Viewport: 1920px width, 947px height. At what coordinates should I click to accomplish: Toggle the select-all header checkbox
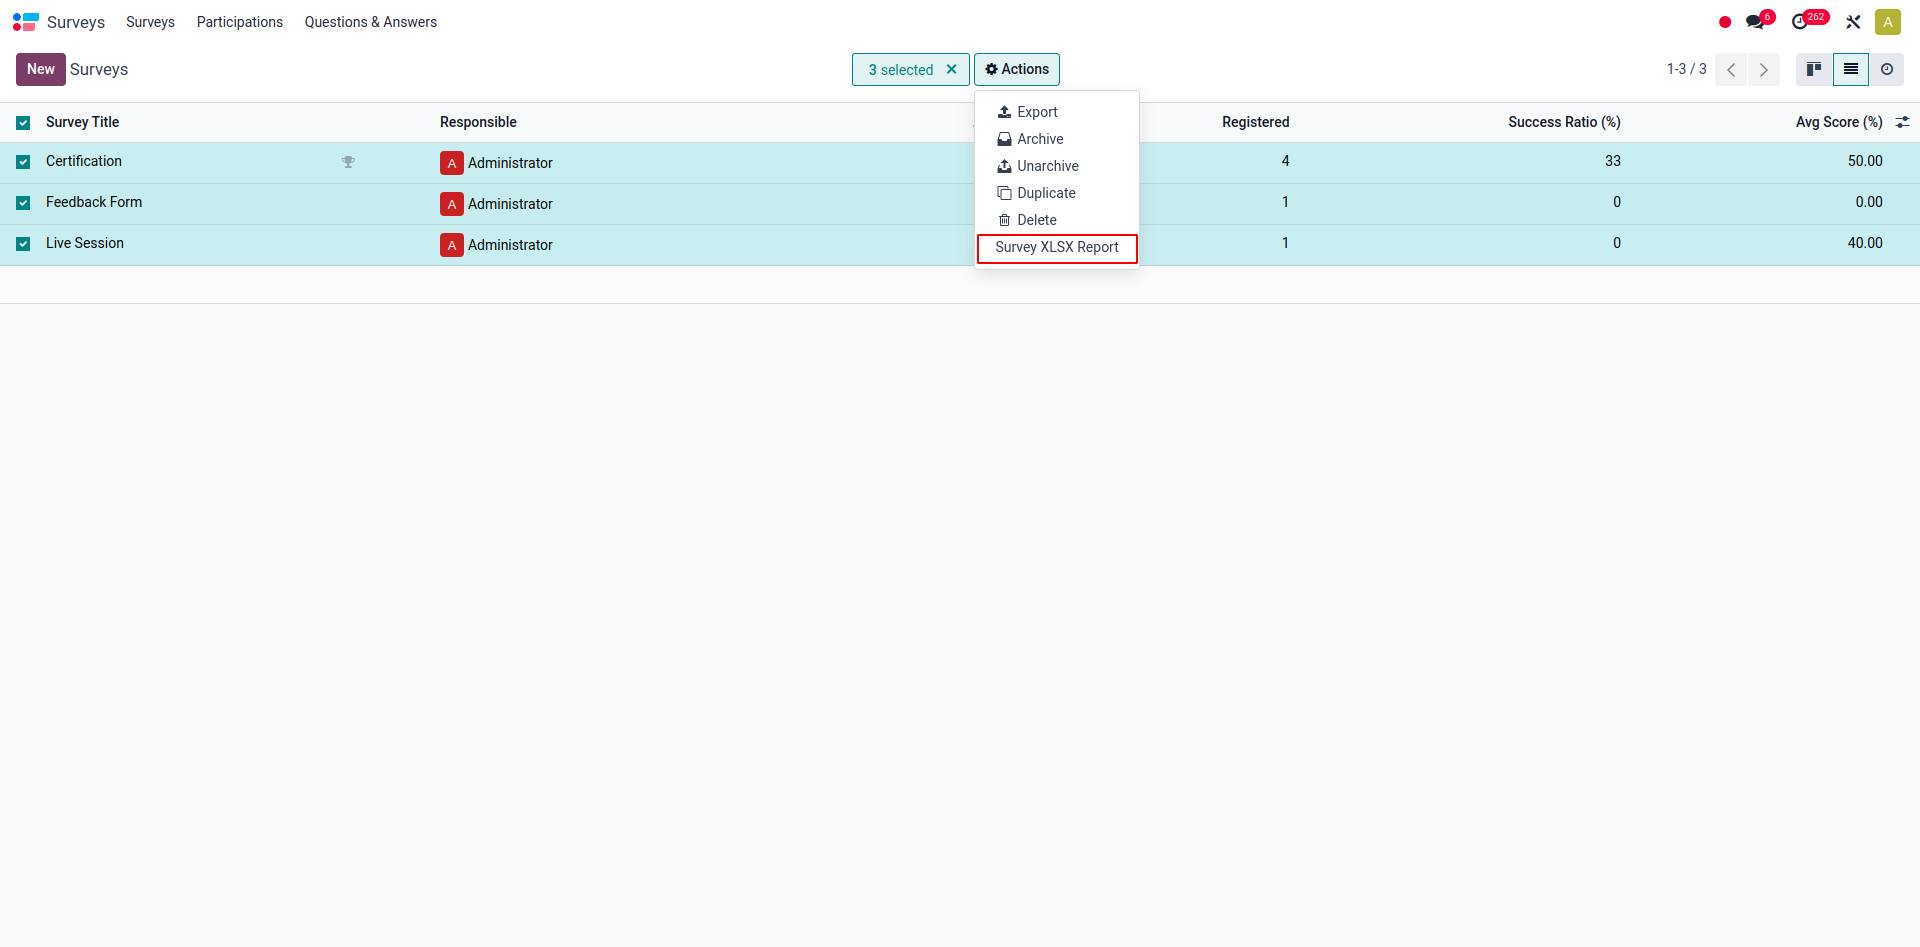pyautogui.click(x=23, y=122)
